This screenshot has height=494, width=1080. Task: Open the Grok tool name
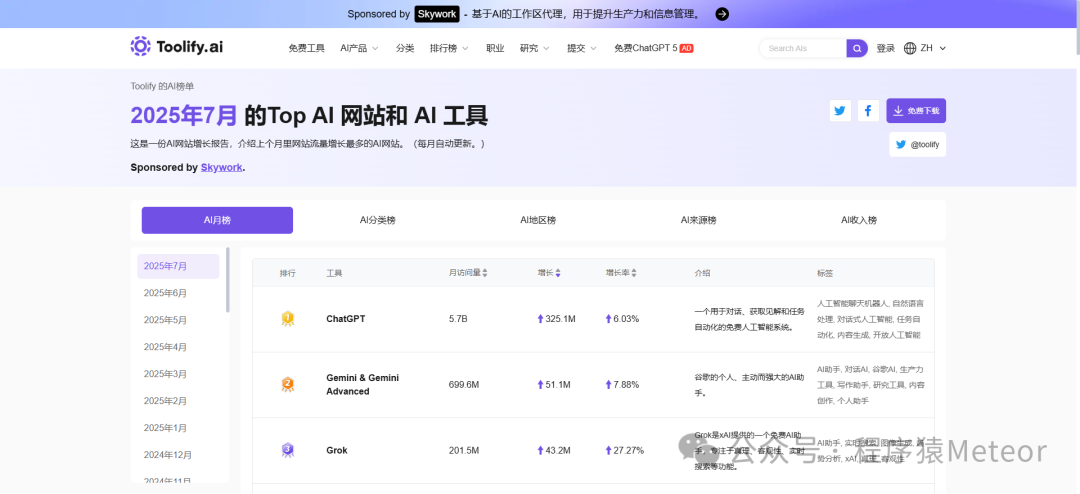coord(337,450)
